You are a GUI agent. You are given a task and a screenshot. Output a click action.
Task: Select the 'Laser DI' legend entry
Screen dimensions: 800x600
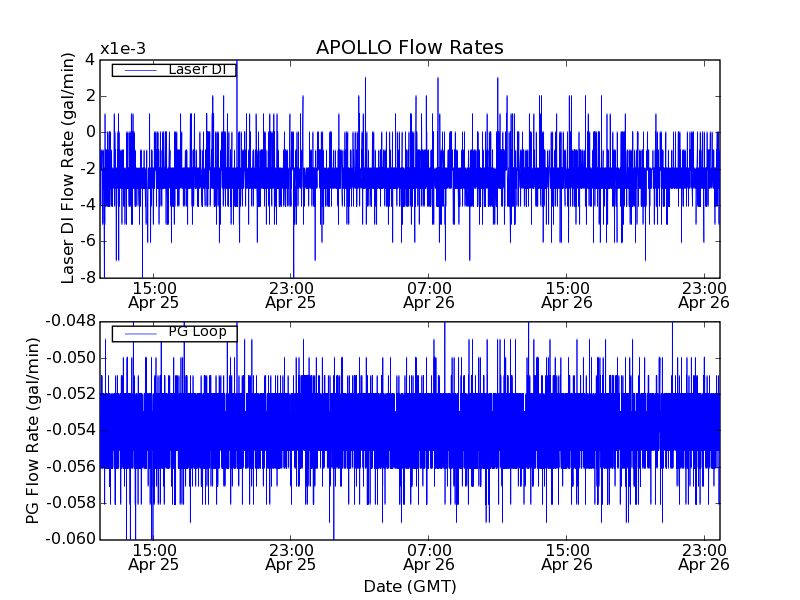pyautogui.click(x=174, y=70)
